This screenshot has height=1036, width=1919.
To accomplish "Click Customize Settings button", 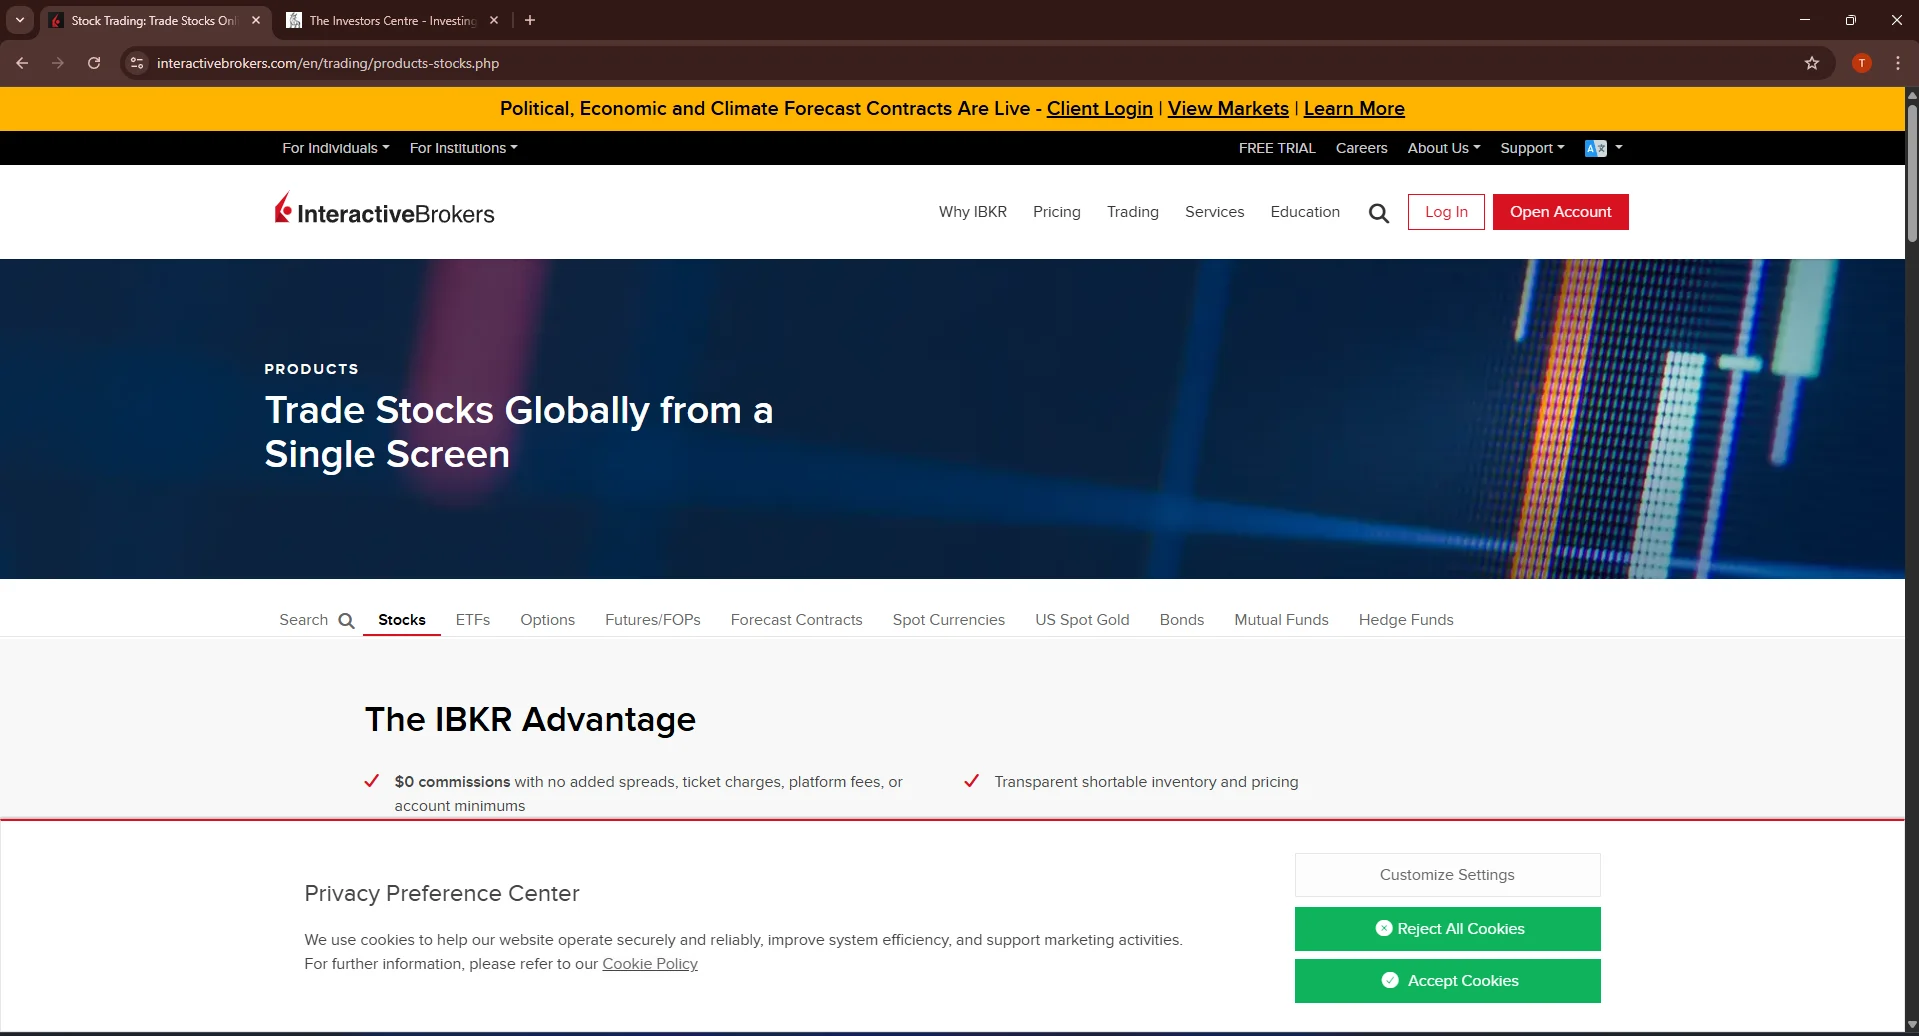I will pyautogui.click(x=1448, y=875).
